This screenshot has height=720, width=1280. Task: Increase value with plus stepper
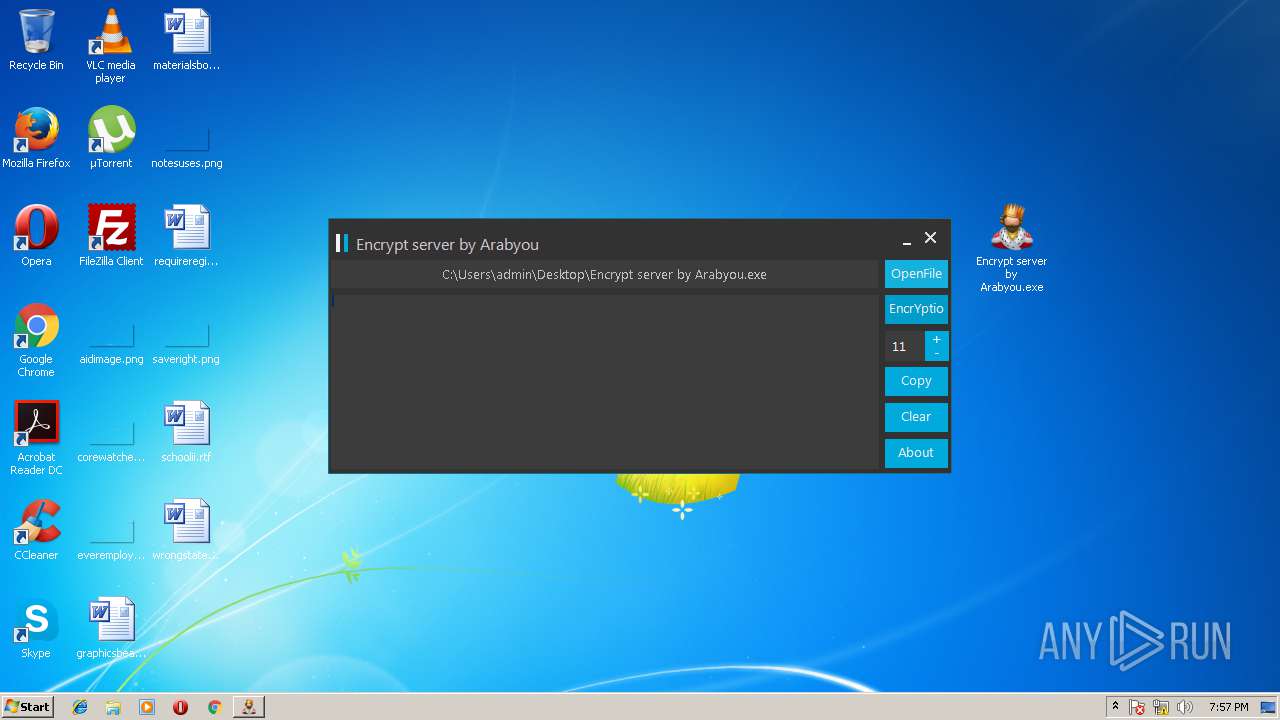pos(936,339)
